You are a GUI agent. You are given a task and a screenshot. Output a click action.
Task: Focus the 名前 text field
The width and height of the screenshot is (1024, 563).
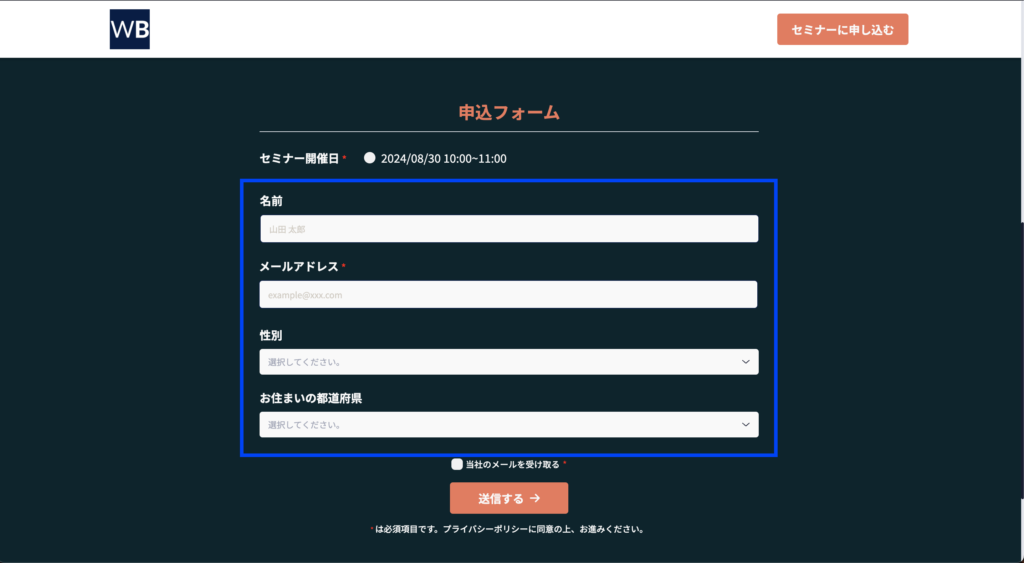tap(508, 229)
